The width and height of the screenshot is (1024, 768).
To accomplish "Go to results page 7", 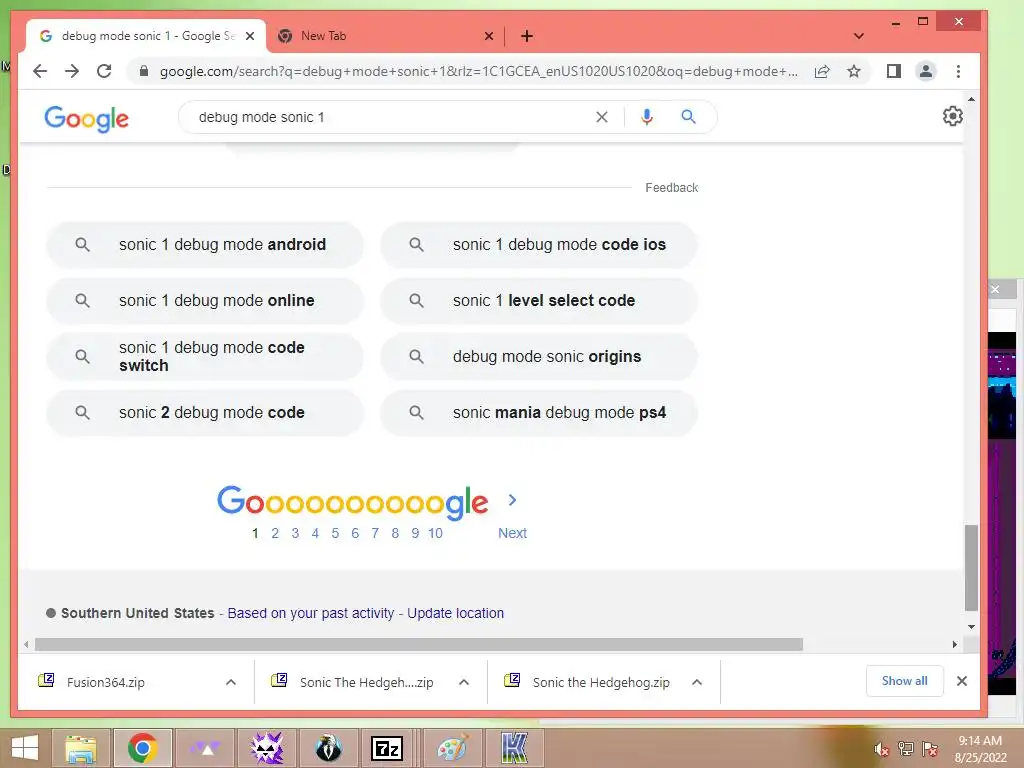I will pos(375,533).
